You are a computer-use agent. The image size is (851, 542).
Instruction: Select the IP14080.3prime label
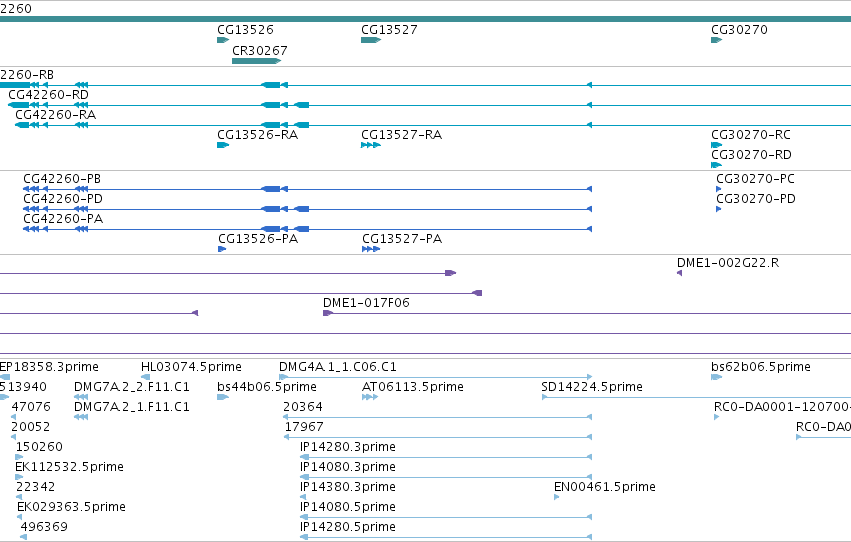[x=347, y=467]
